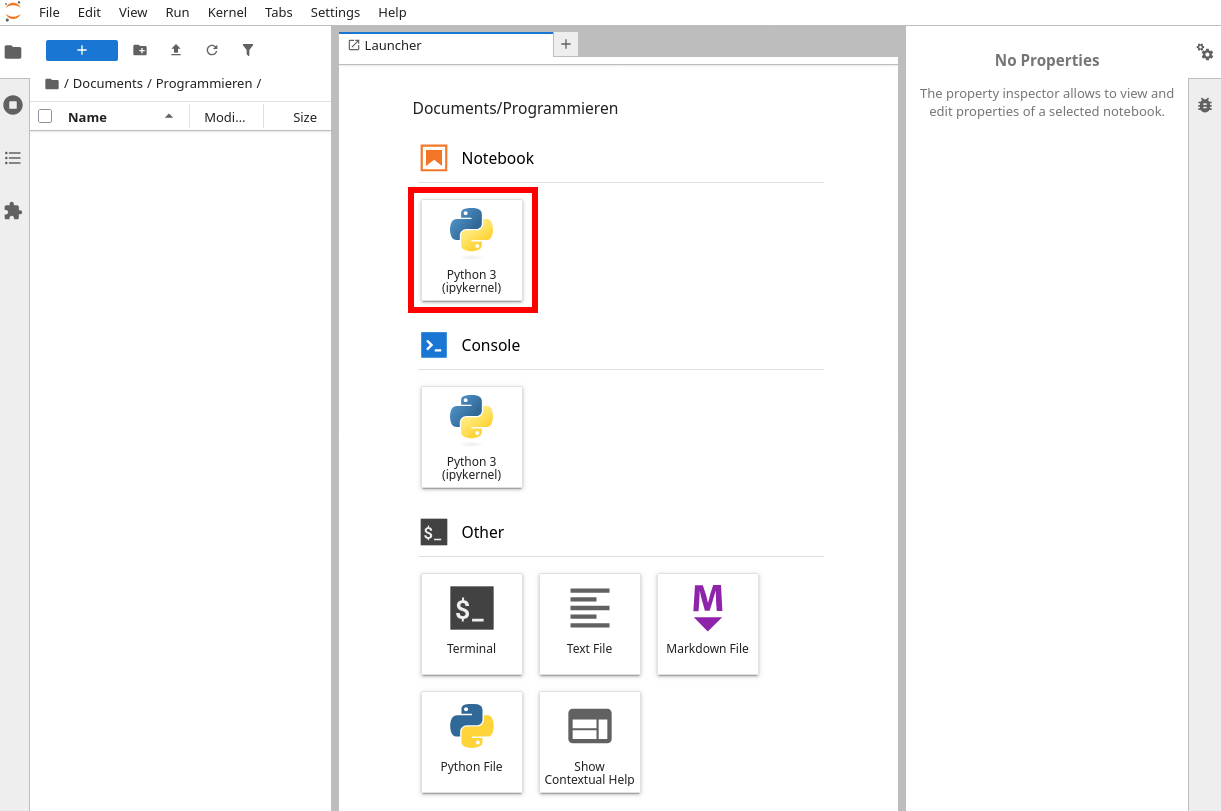Toggle the property inspector gears icon
The width and height of the screenshot is (1221, 811).
[x=1205, y=52]
